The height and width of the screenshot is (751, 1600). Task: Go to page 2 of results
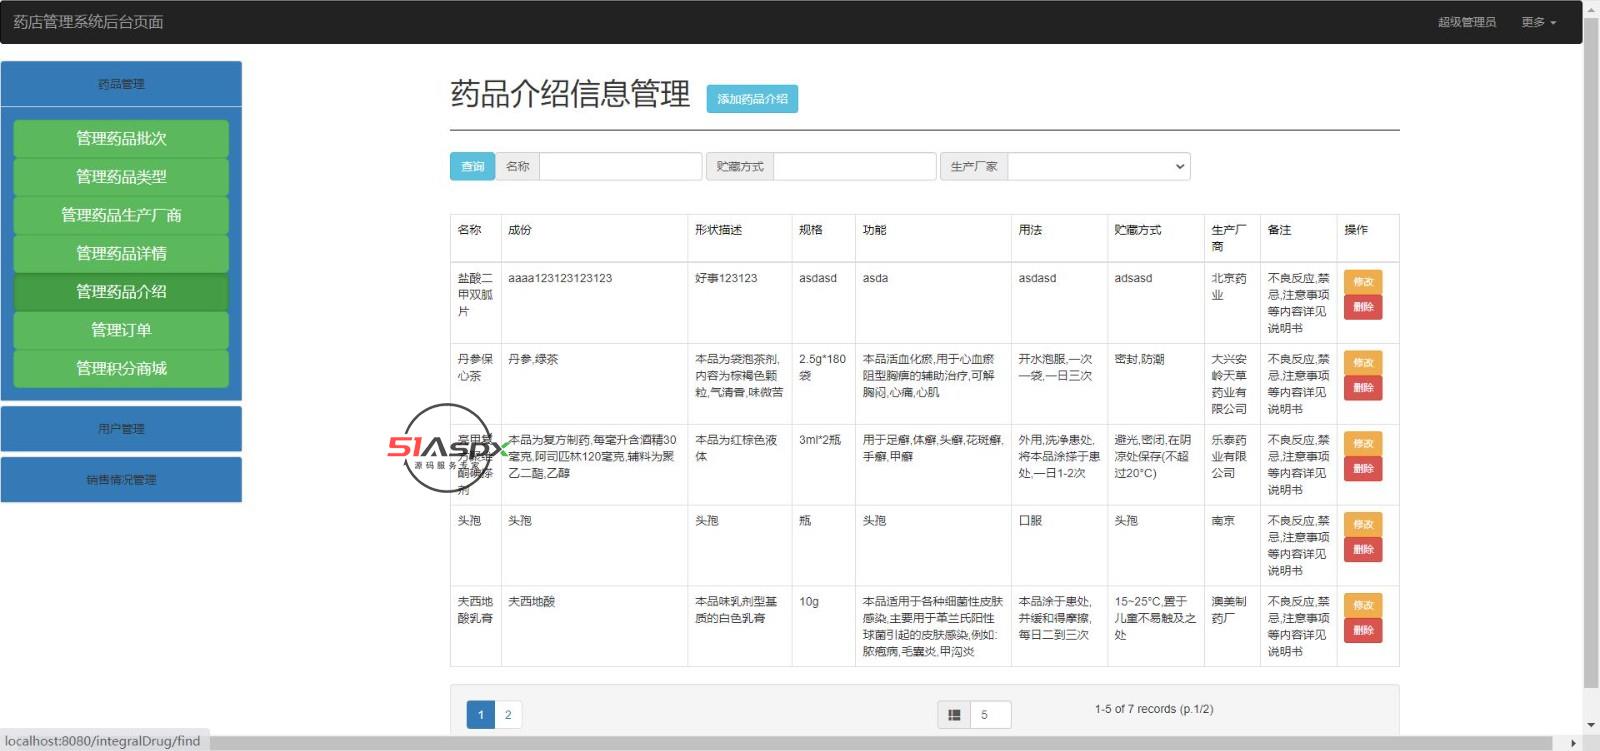pos(508,715)
